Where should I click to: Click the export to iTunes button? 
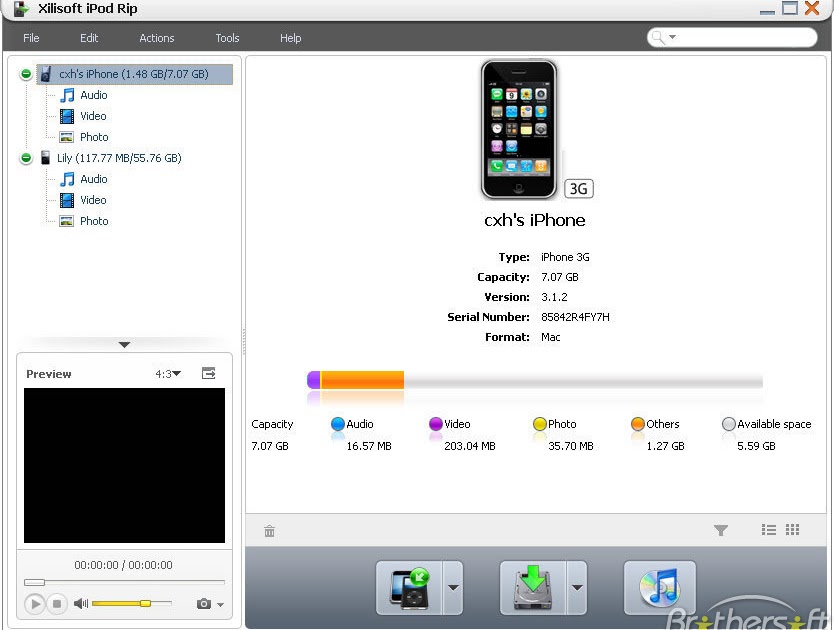660,588
